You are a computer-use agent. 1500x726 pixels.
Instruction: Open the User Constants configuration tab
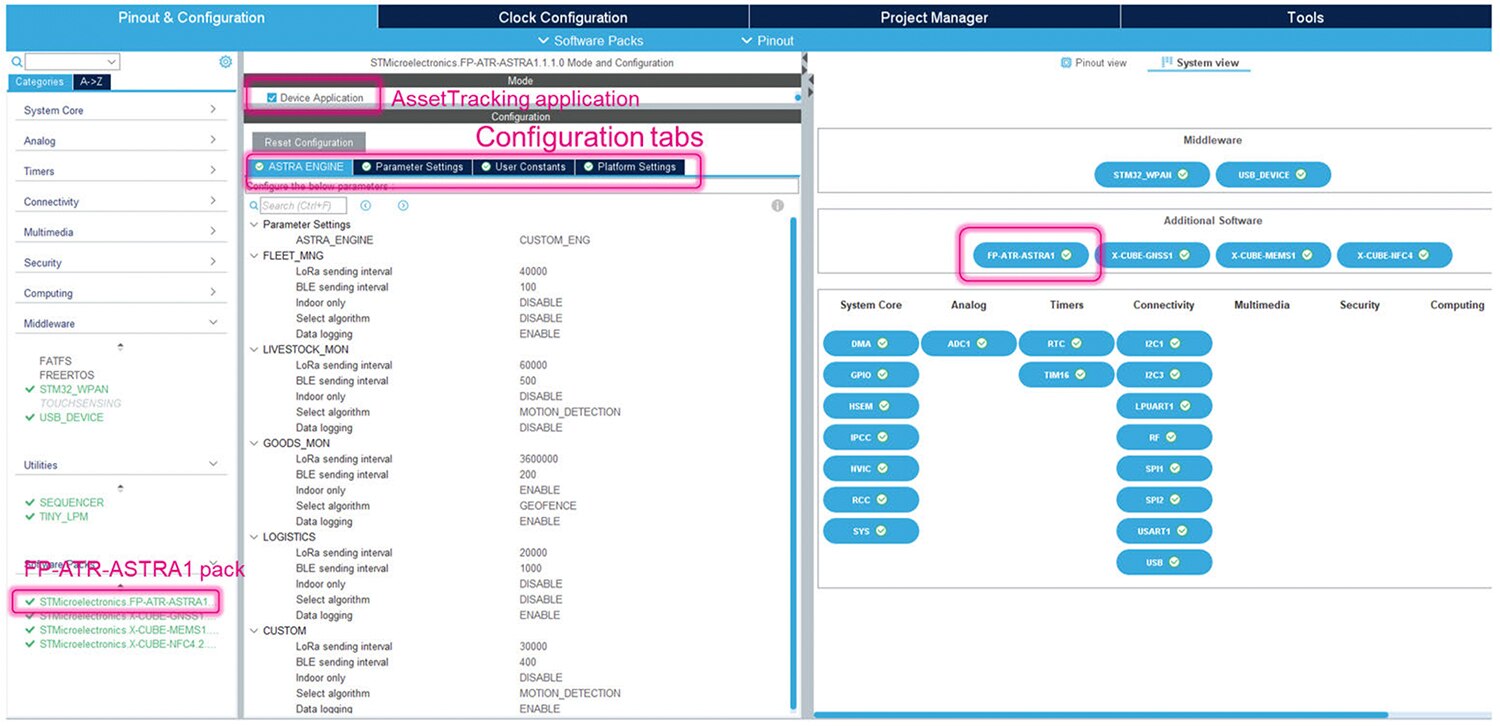523,167
